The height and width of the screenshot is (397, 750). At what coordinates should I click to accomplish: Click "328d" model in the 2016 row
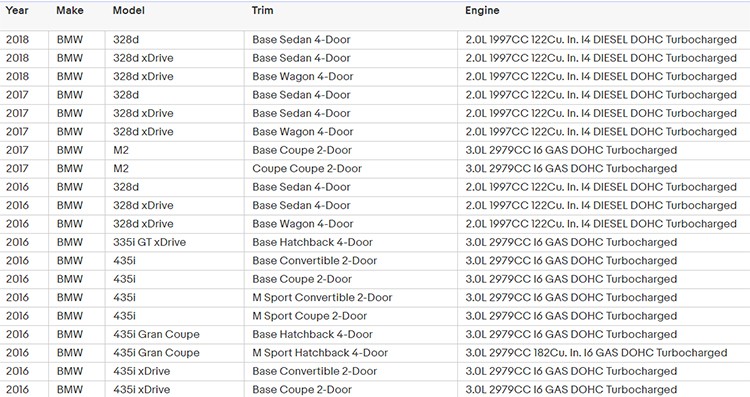126,187
